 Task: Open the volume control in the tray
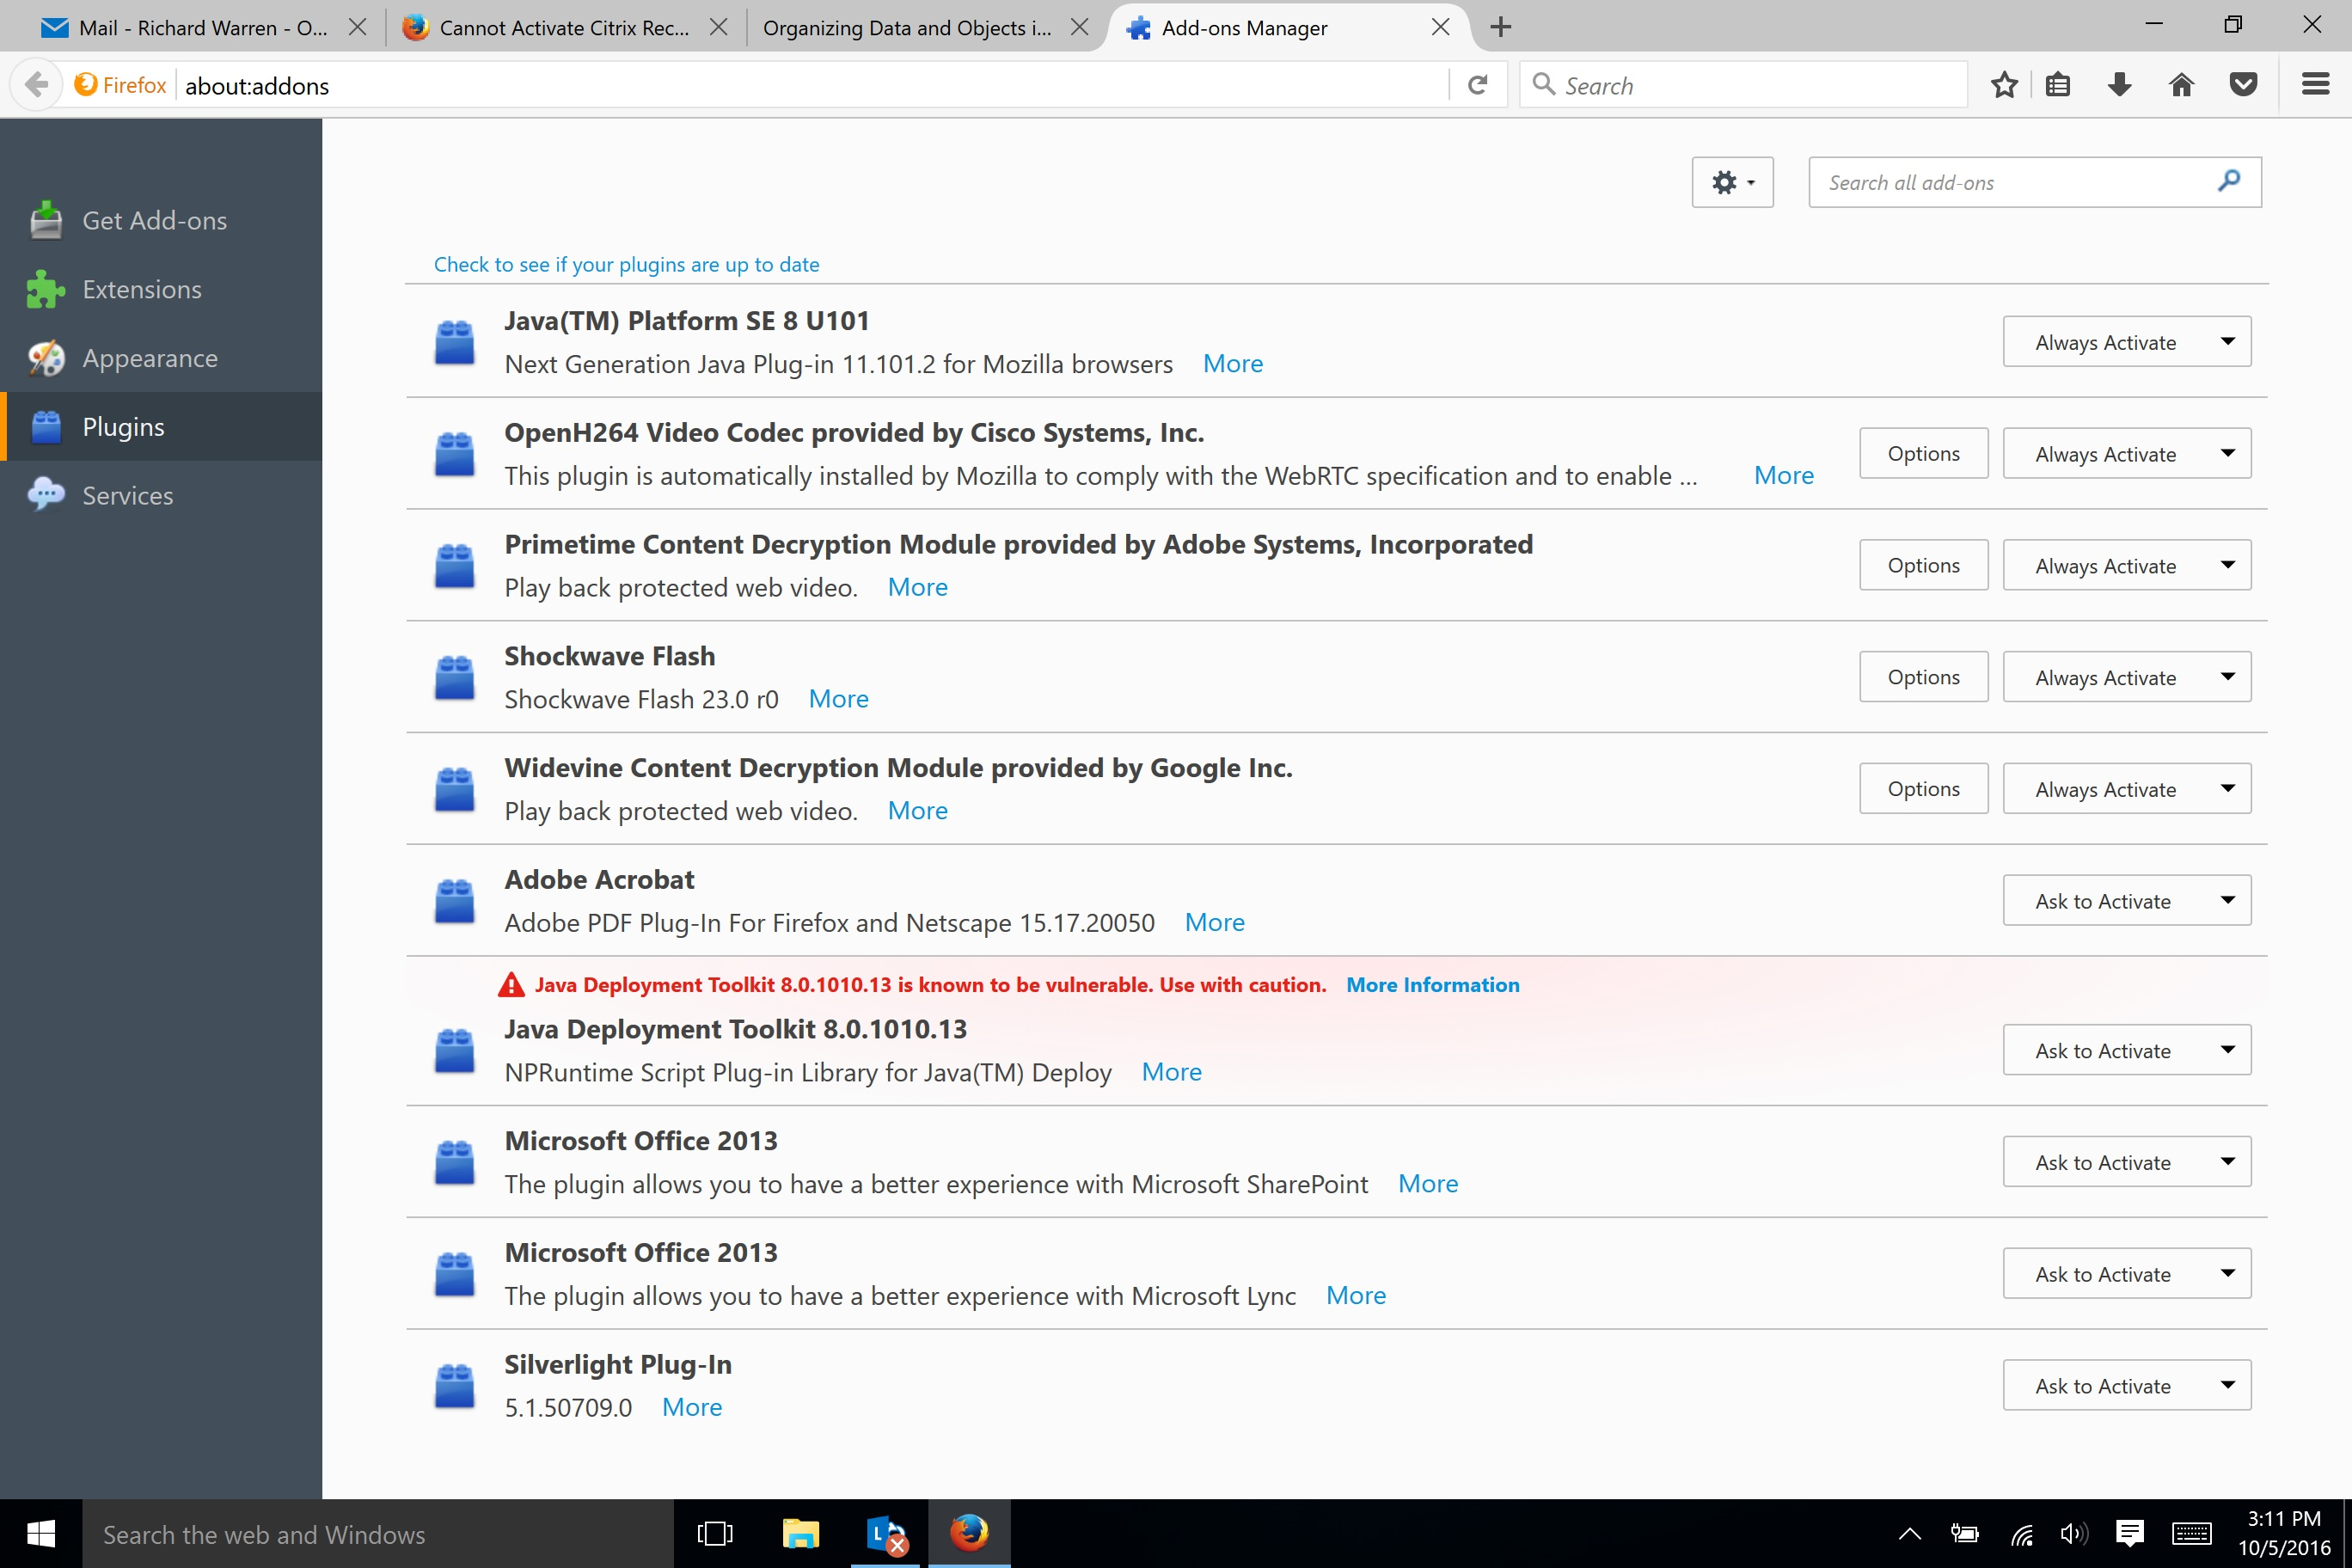pyautogui.click(x=2075, y=1534)
